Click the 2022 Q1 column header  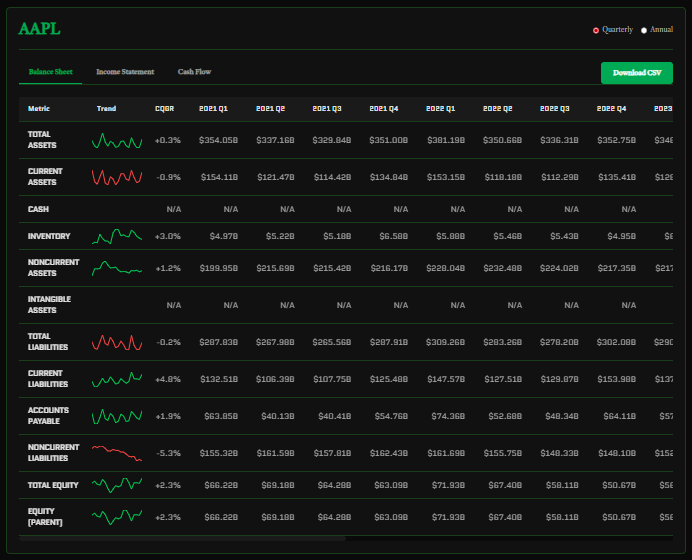point(440,109)
